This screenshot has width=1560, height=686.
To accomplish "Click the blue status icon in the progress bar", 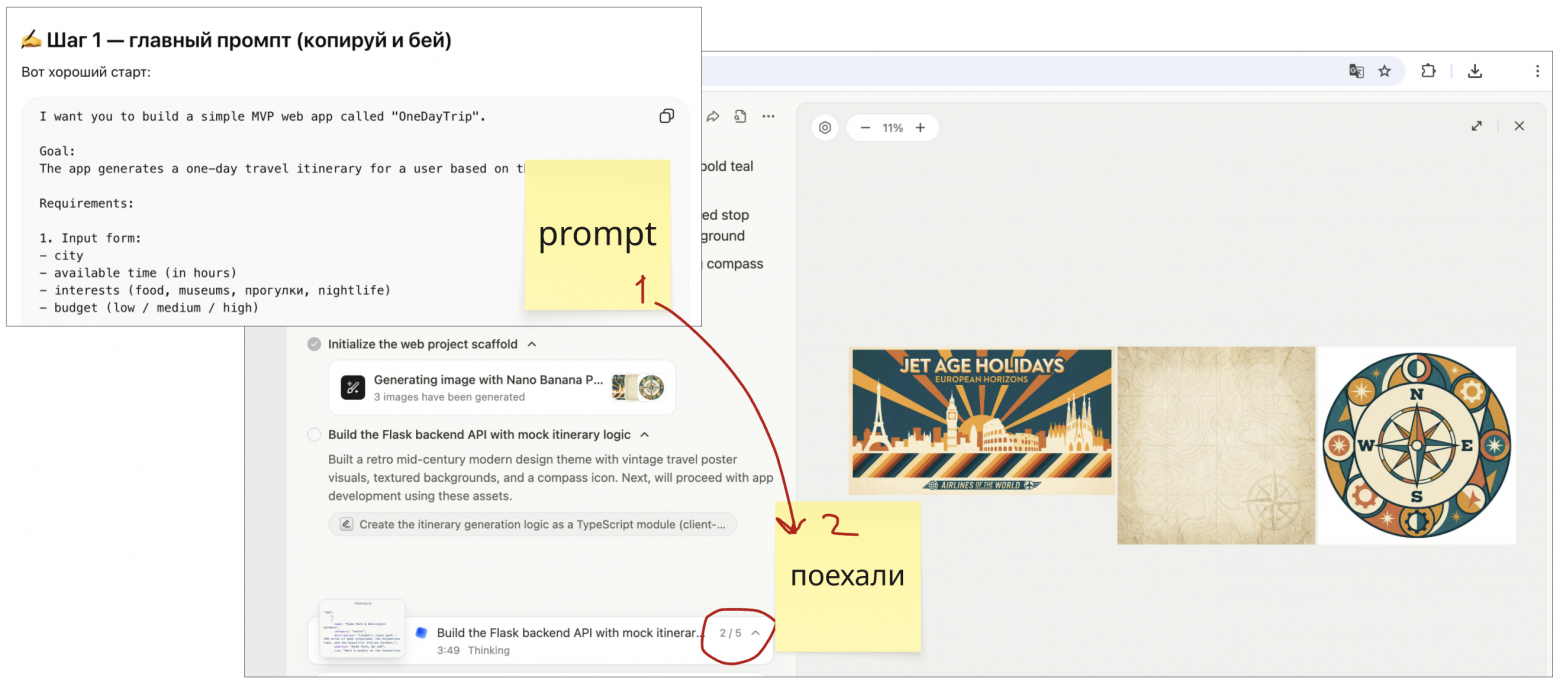I will click(x=421, y=632).
